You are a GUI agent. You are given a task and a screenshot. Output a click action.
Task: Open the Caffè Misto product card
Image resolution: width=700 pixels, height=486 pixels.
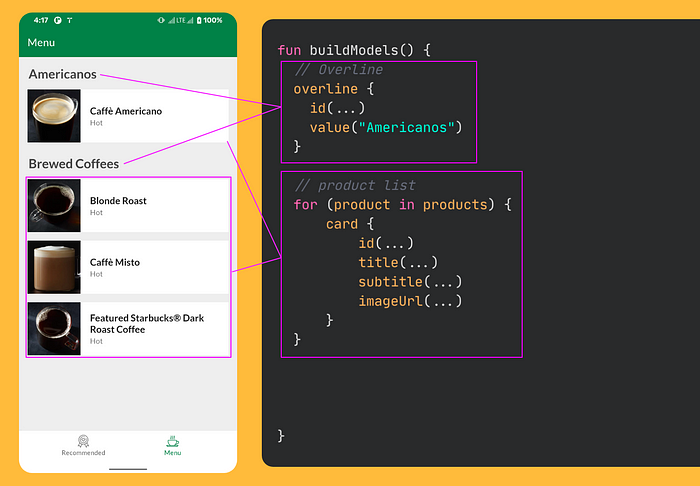(128, 267)
